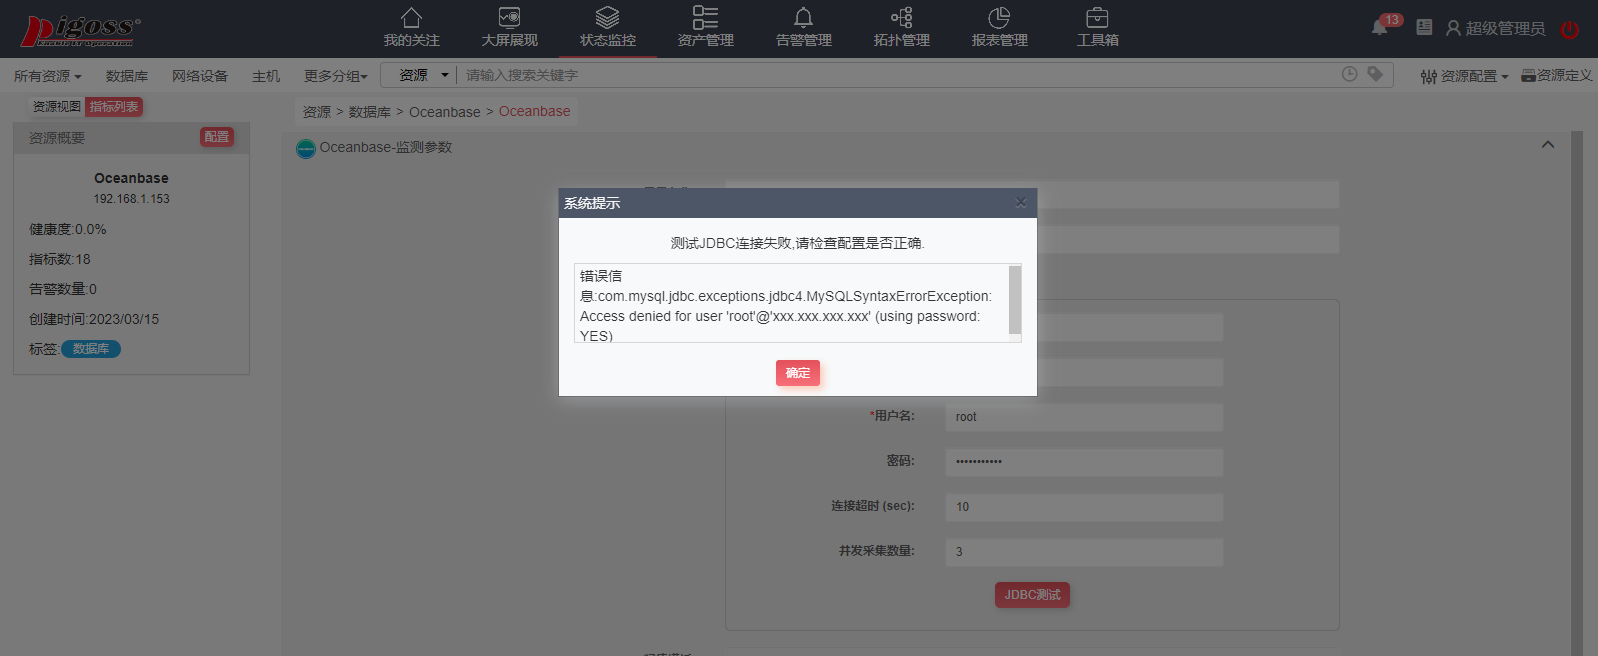Collapse the Oceanbase-监测参数 panel chevron
This screenshot has height=656, width=1598.
click(x=1548, y=145)
